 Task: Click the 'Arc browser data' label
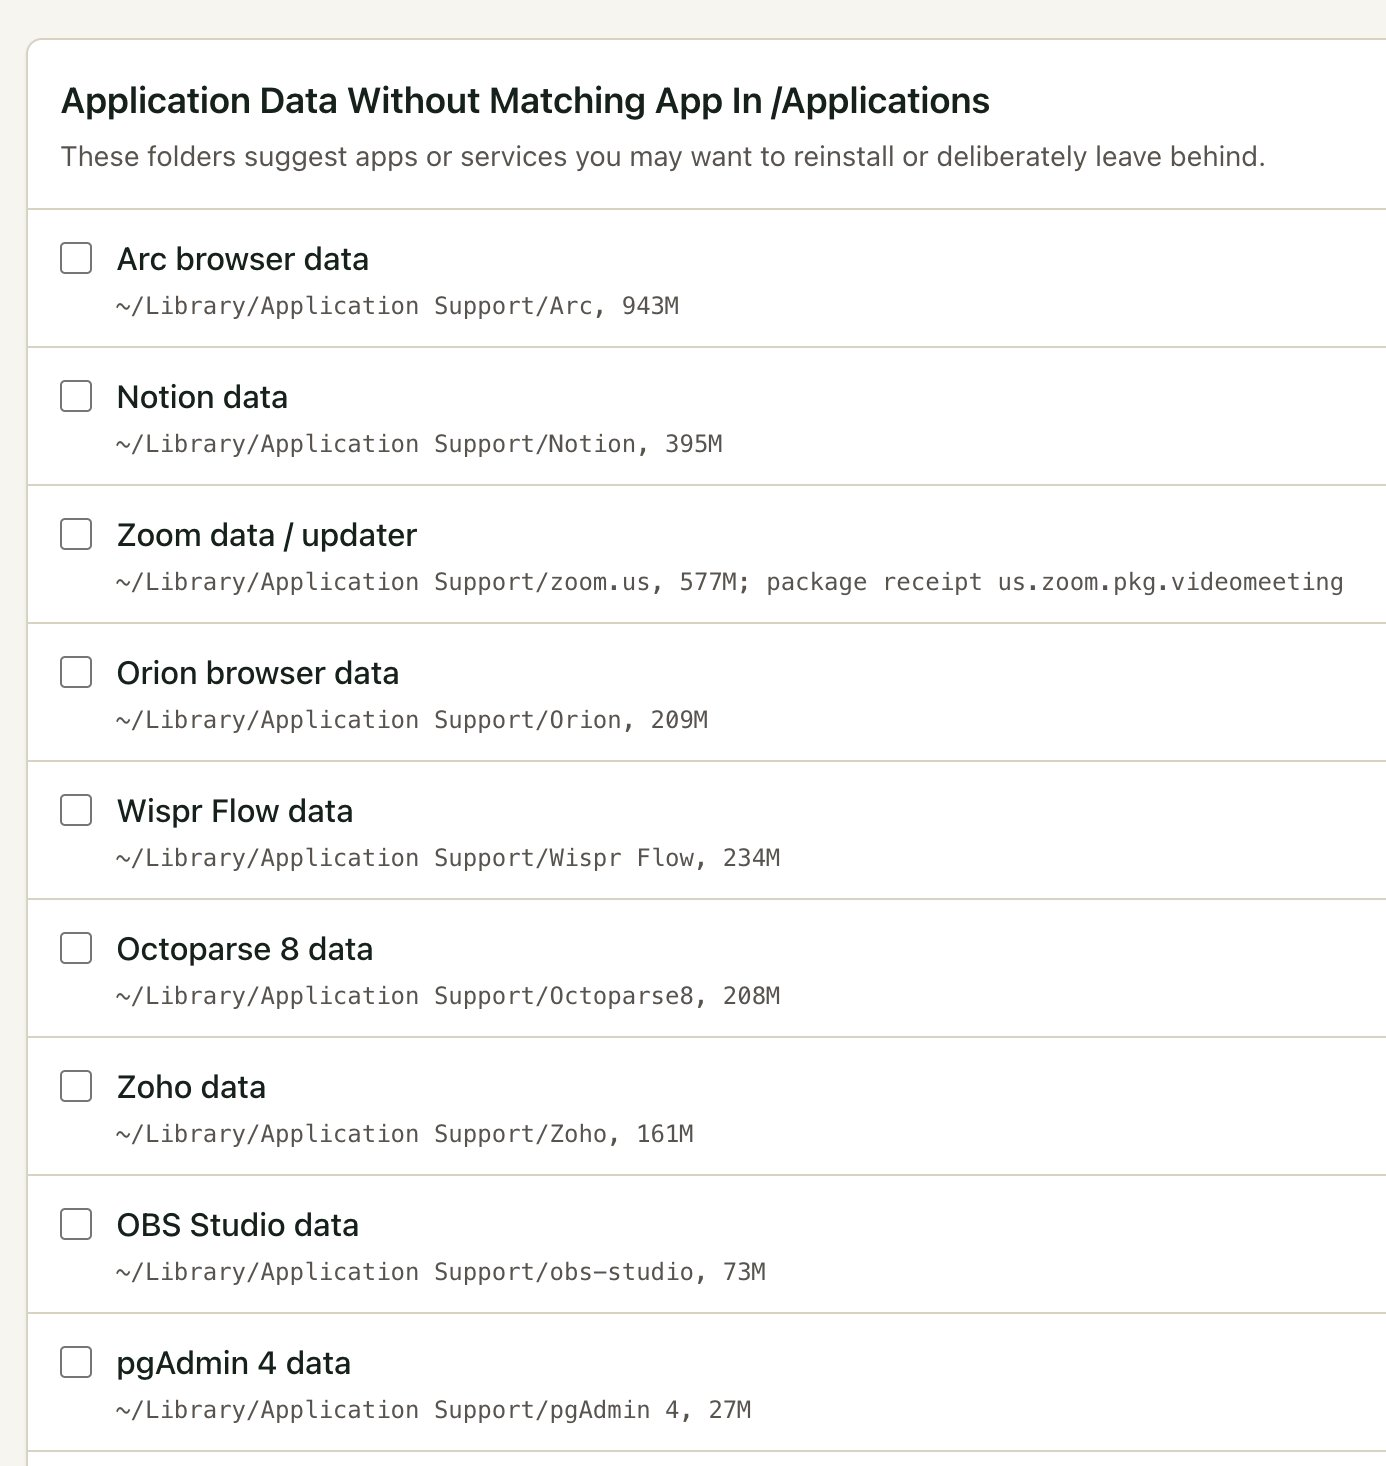pyautogui.click(x=243, y=259)
